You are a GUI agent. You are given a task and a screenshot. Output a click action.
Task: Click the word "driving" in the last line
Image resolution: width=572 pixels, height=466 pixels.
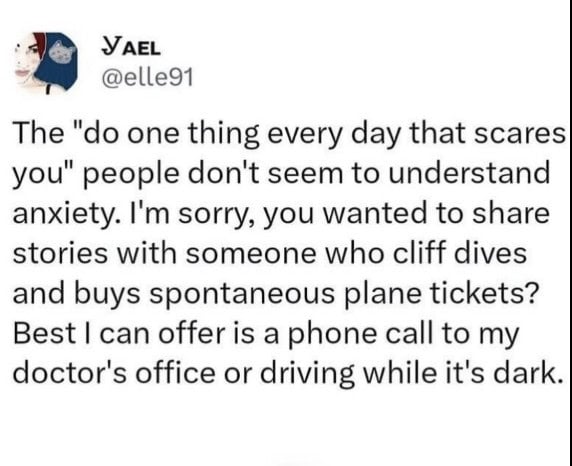click(307, 374)
